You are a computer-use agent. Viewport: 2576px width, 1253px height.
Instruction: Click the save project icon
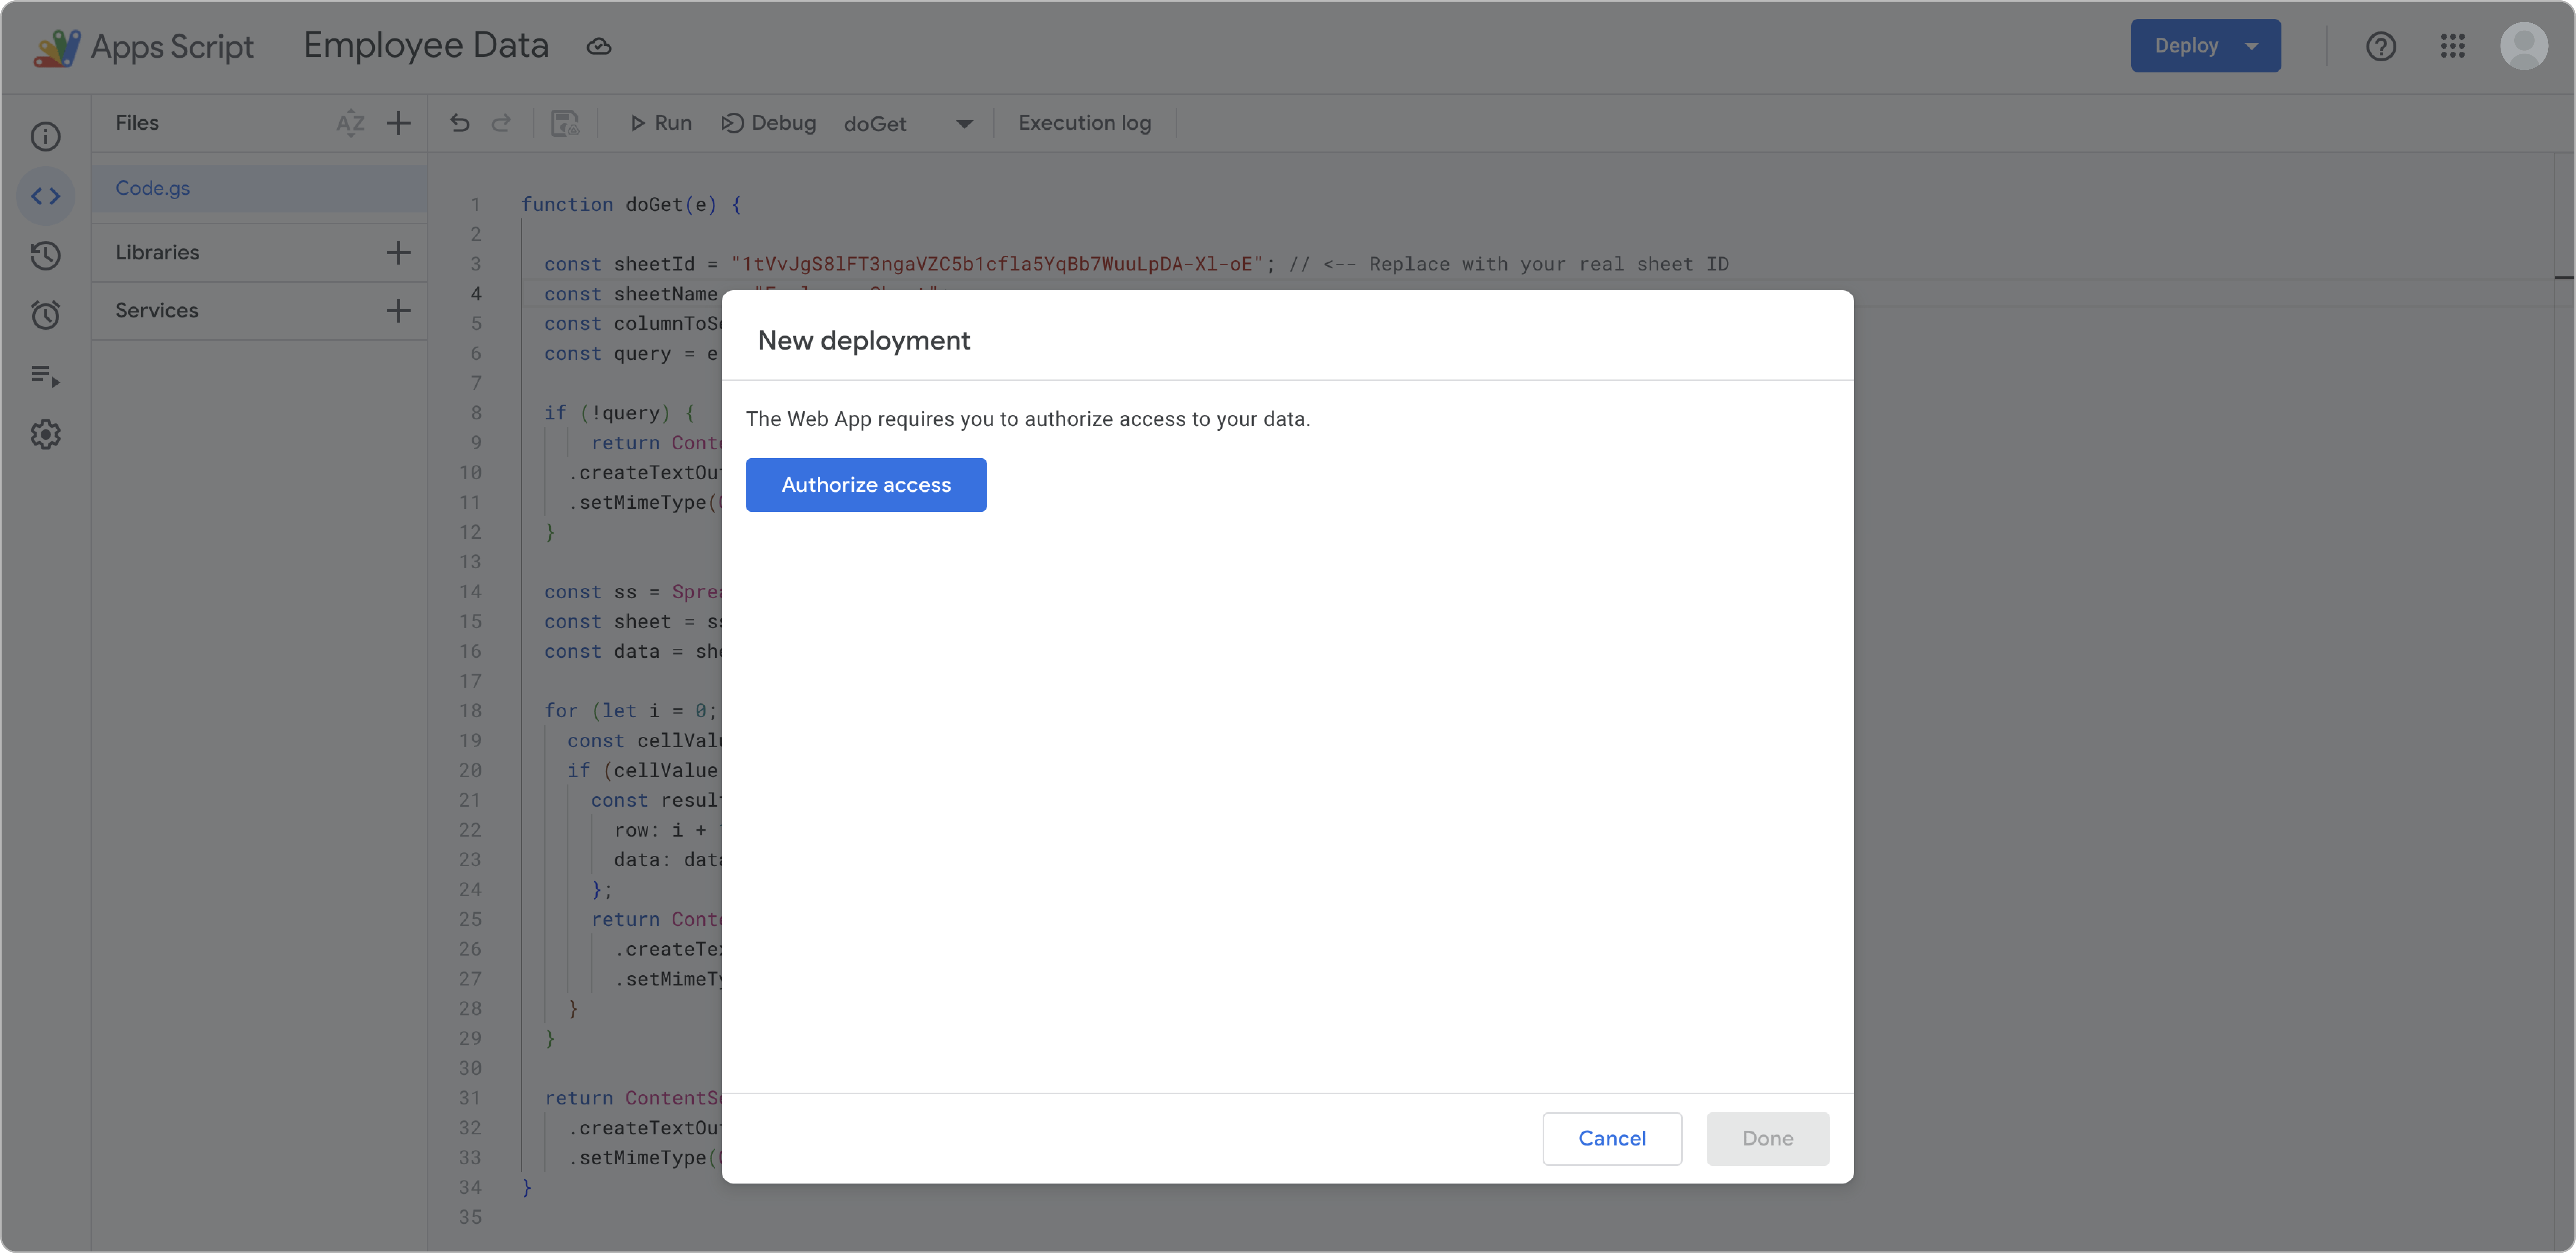(565, 123)
